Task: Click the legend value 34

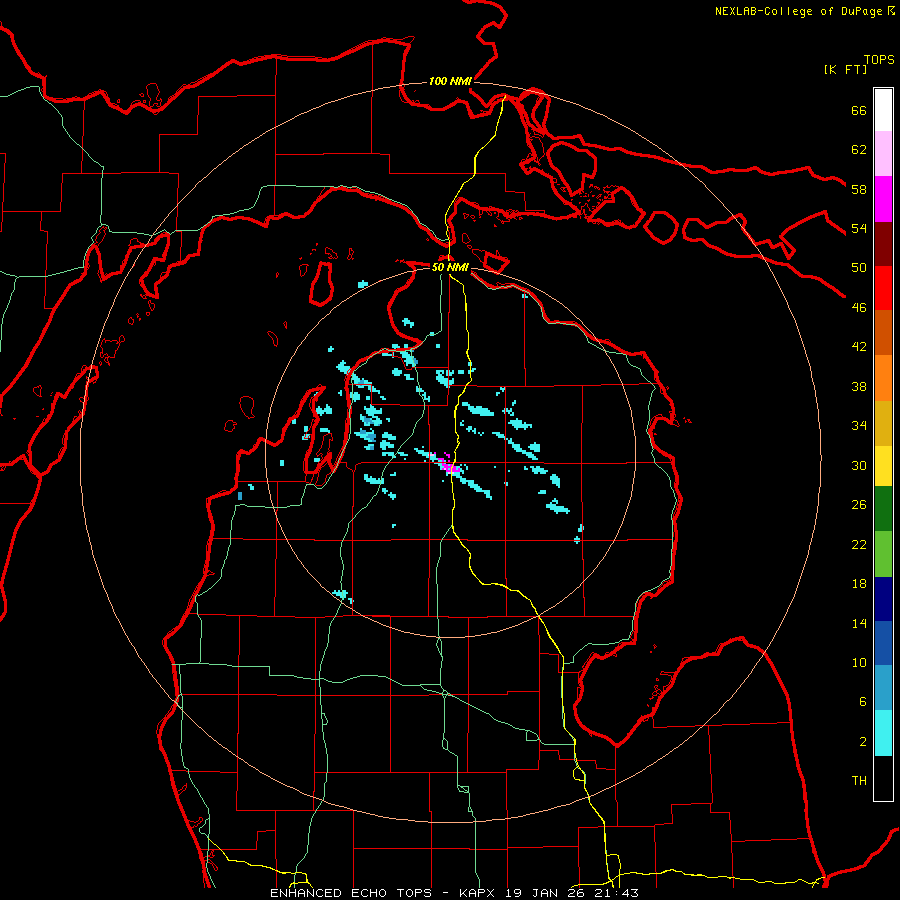Action: (x=859, y=426)
